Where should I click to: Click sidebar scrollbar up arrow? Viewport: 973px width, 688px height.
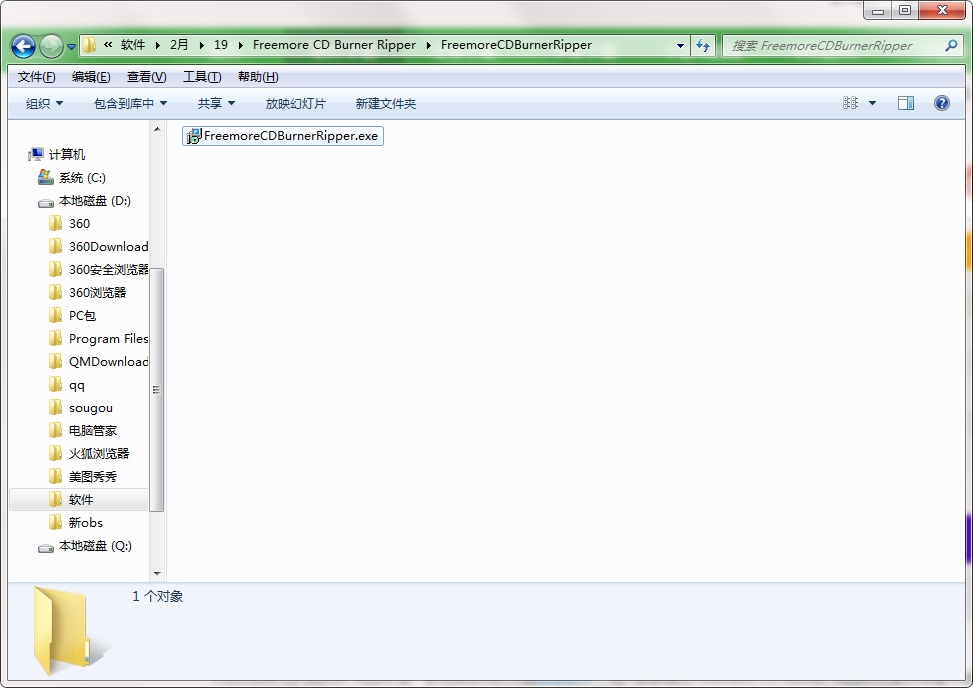tap(157, 129)
